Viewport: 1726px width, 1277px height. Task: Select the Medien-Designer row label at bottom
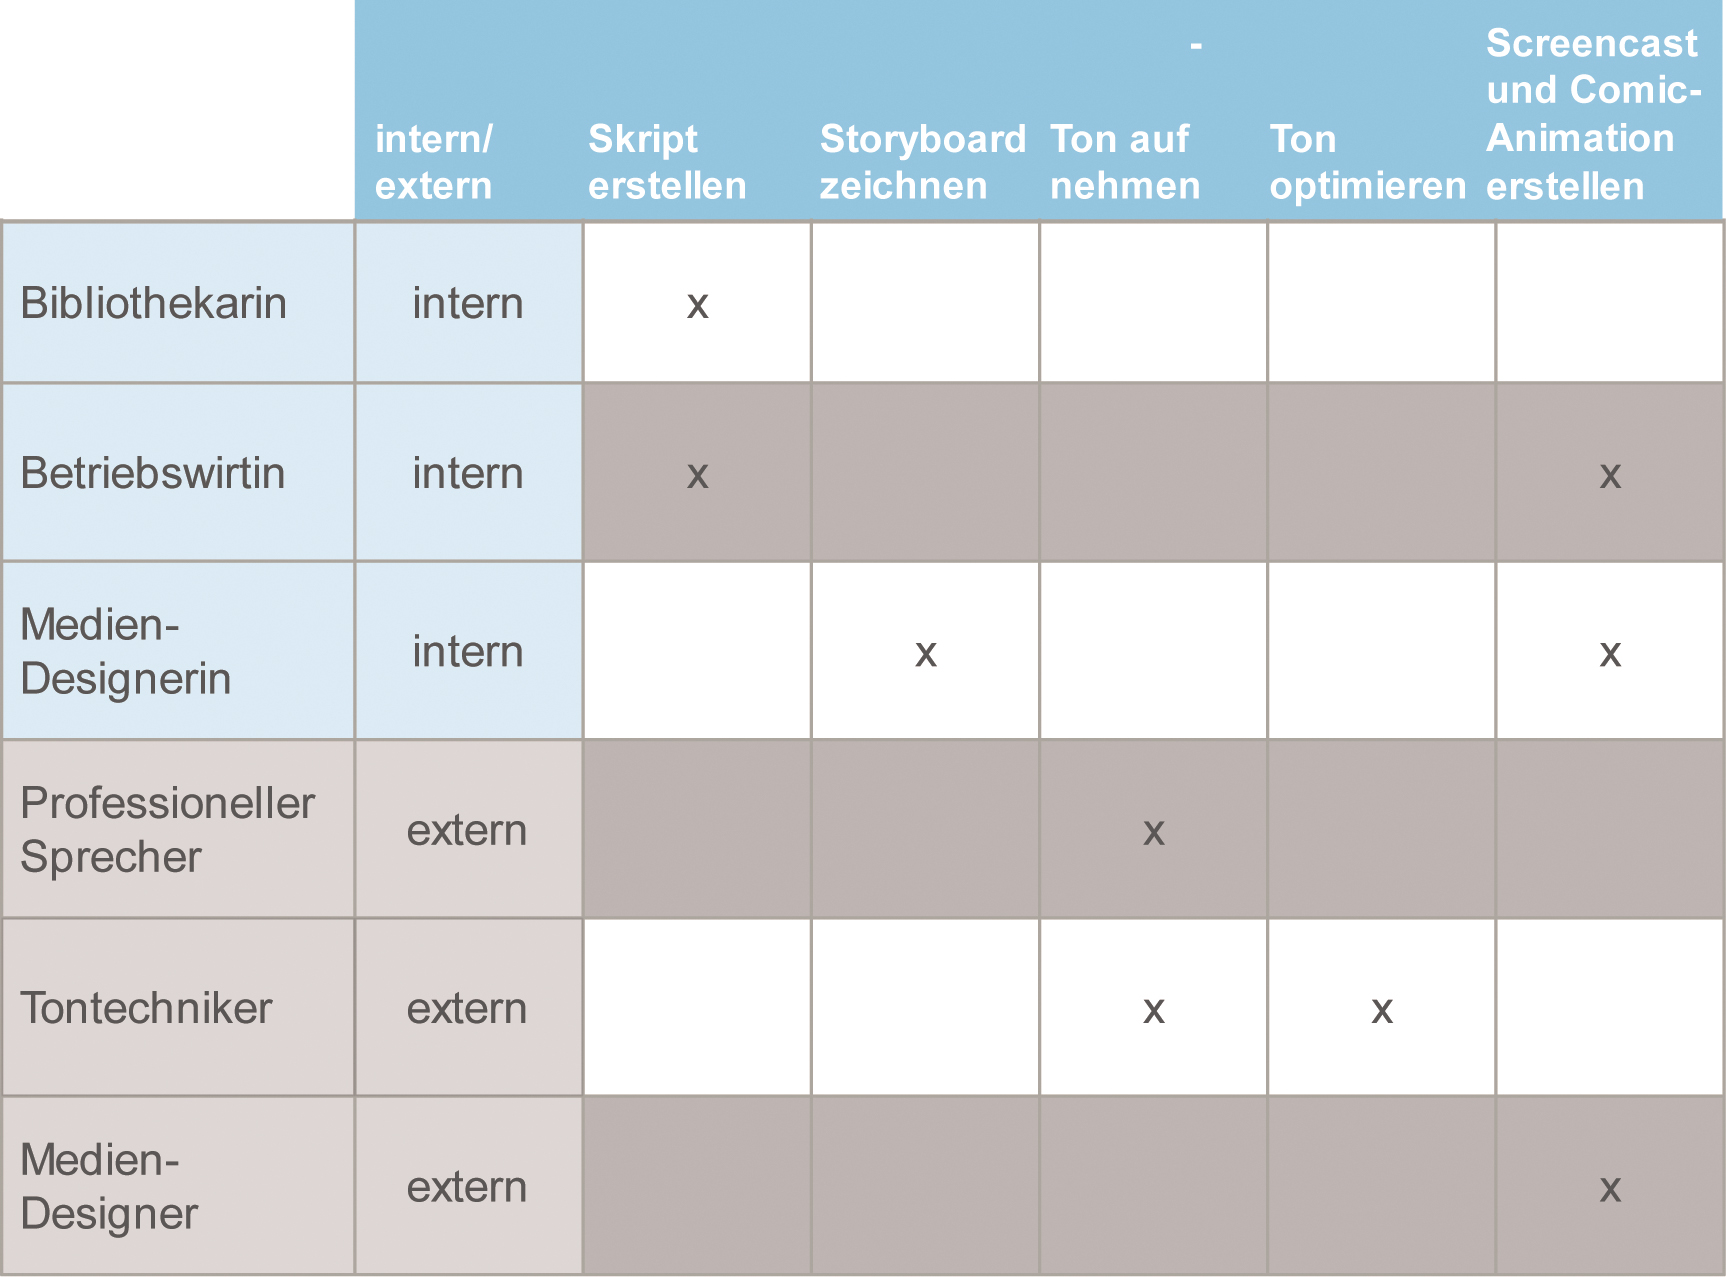point(110,1187)
